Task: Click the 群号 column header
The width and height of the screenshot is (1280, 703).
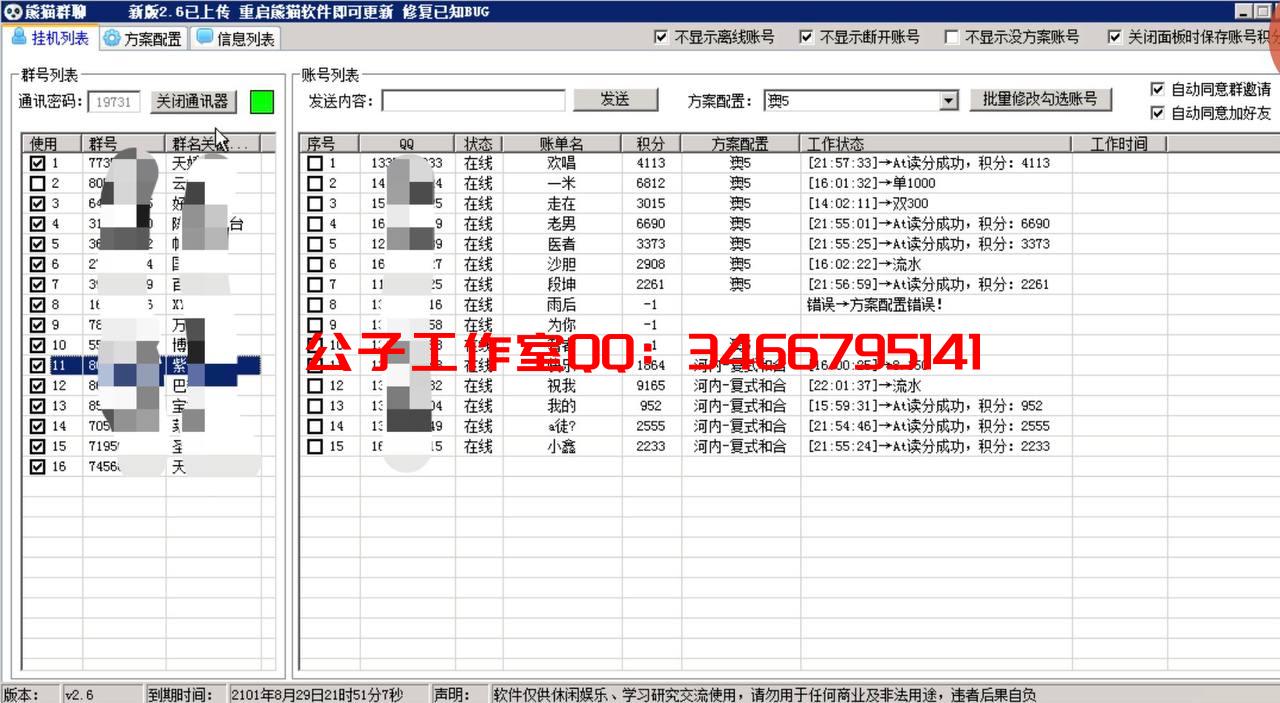Action: 124,144
